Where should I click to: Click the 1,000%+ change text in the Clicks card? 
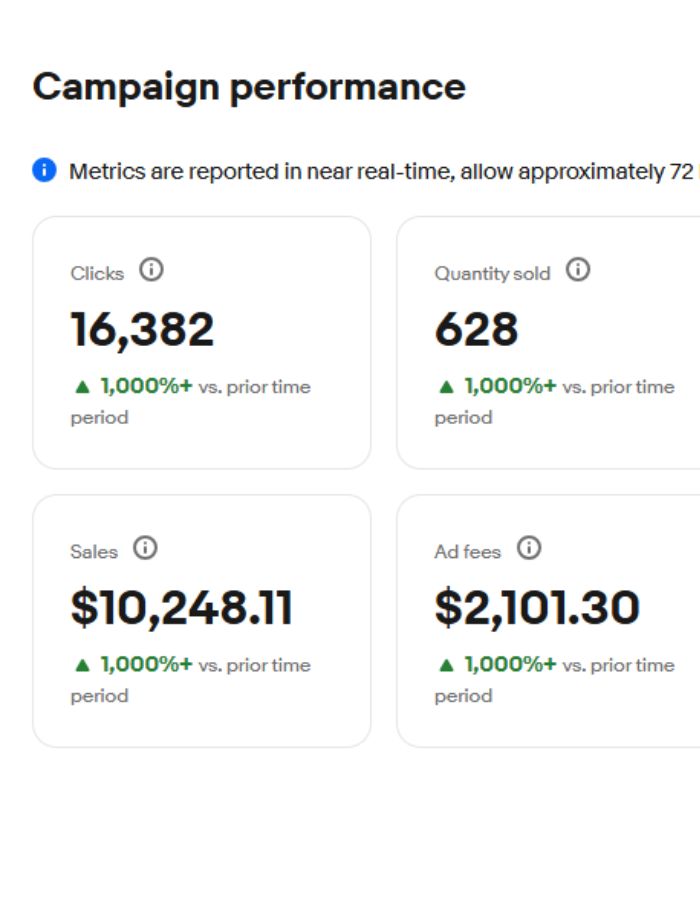(x=146, y=386)
